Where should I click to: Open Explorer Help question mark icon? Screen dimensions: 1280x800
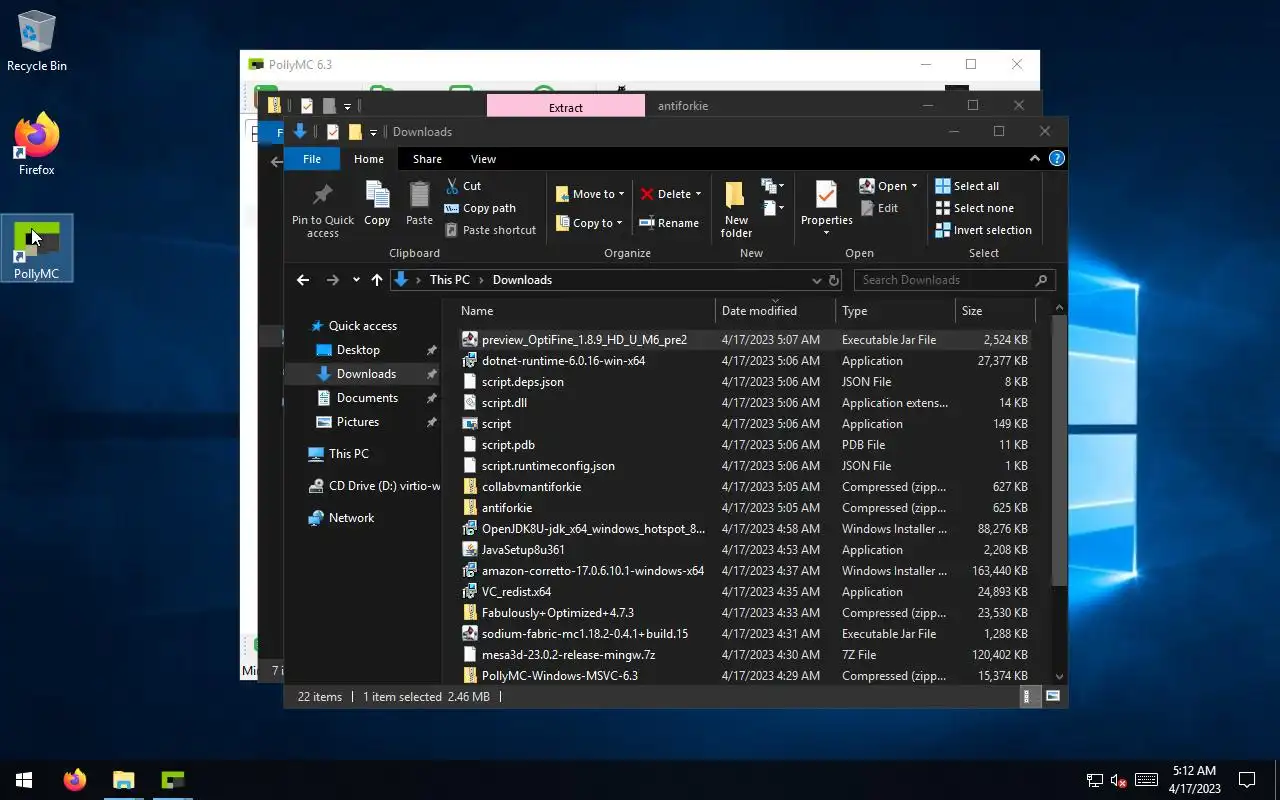[x=1057, y=159]
